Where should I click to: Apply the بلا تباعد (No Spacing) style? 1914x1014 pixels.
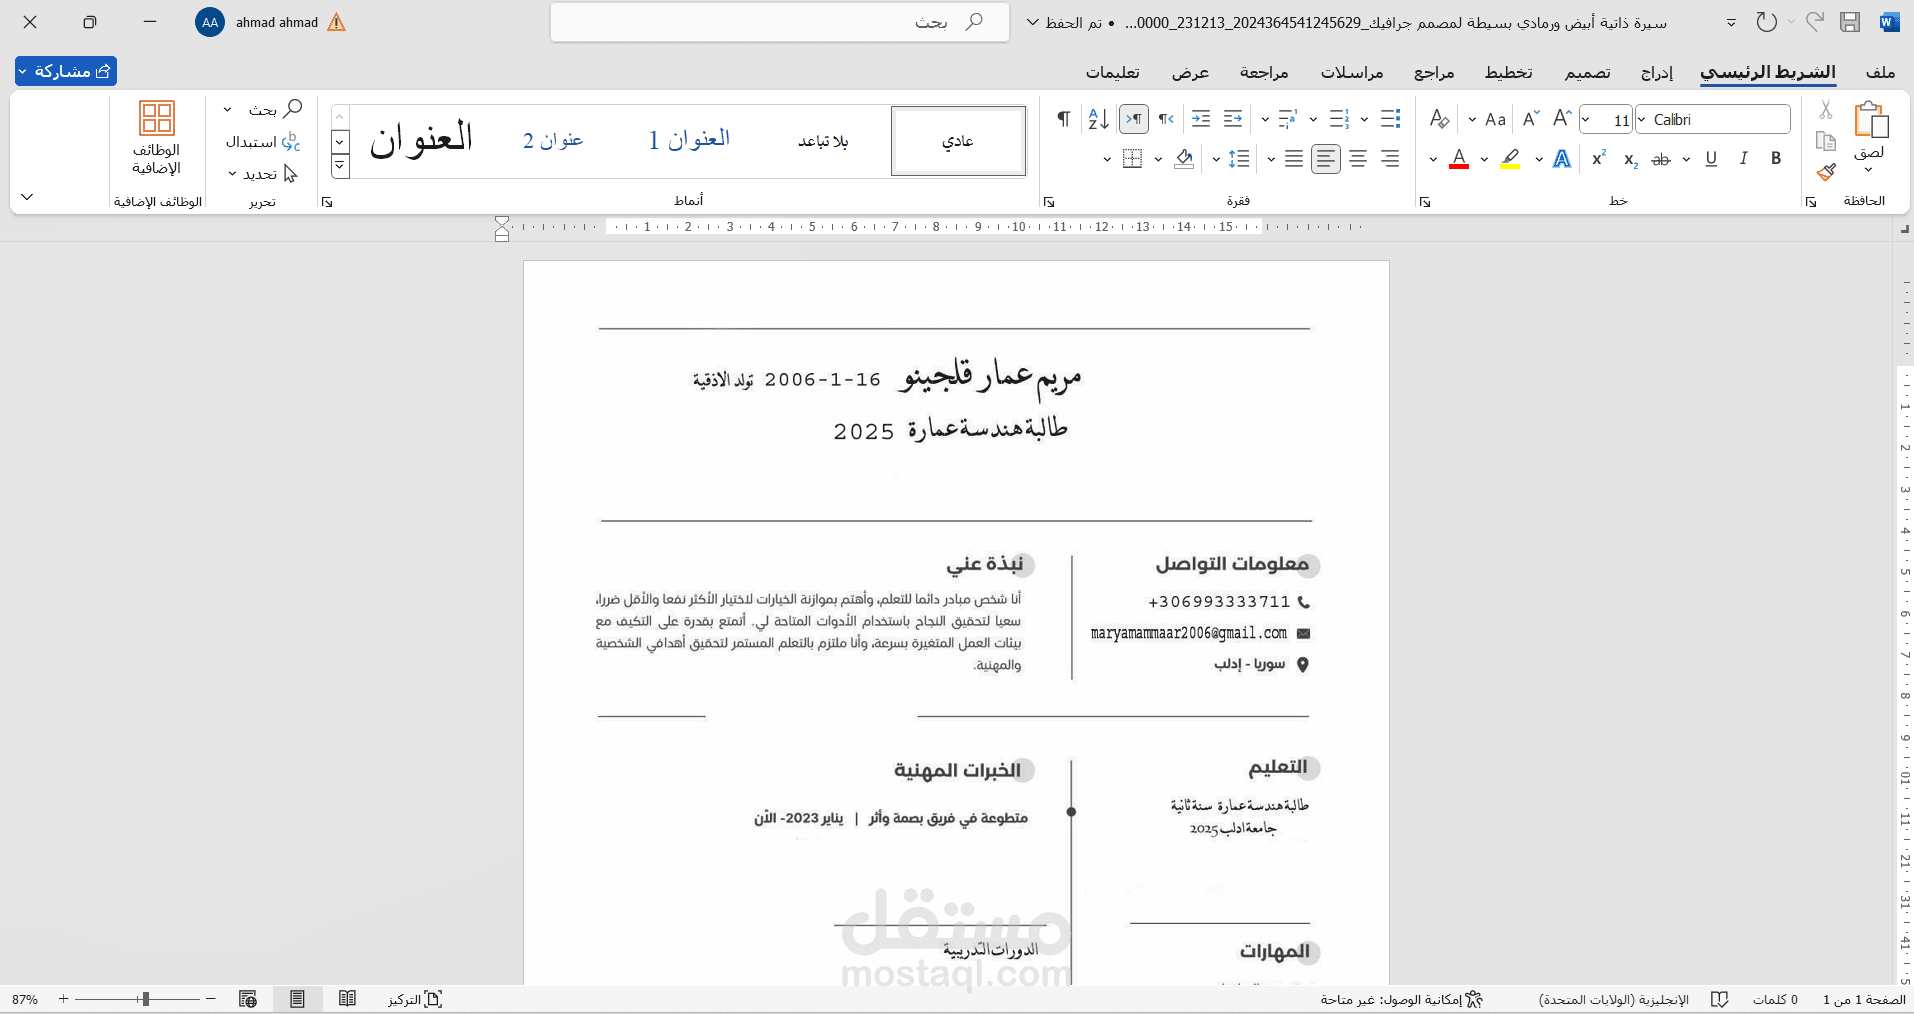tap(823, 141)
